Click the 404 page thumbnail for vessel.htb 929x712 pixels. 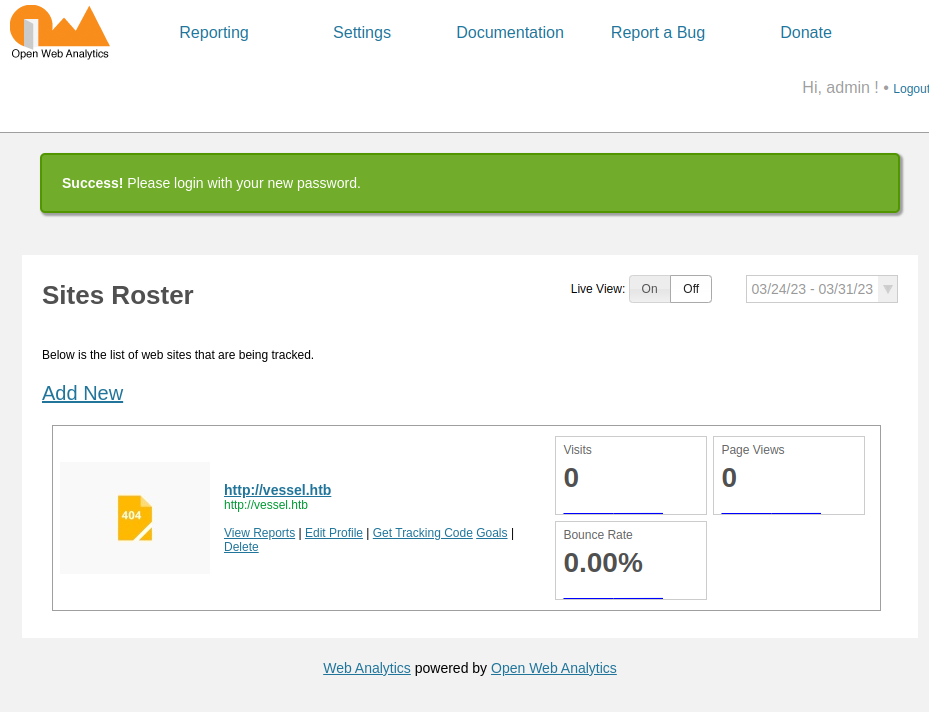[x=135, y=518]
